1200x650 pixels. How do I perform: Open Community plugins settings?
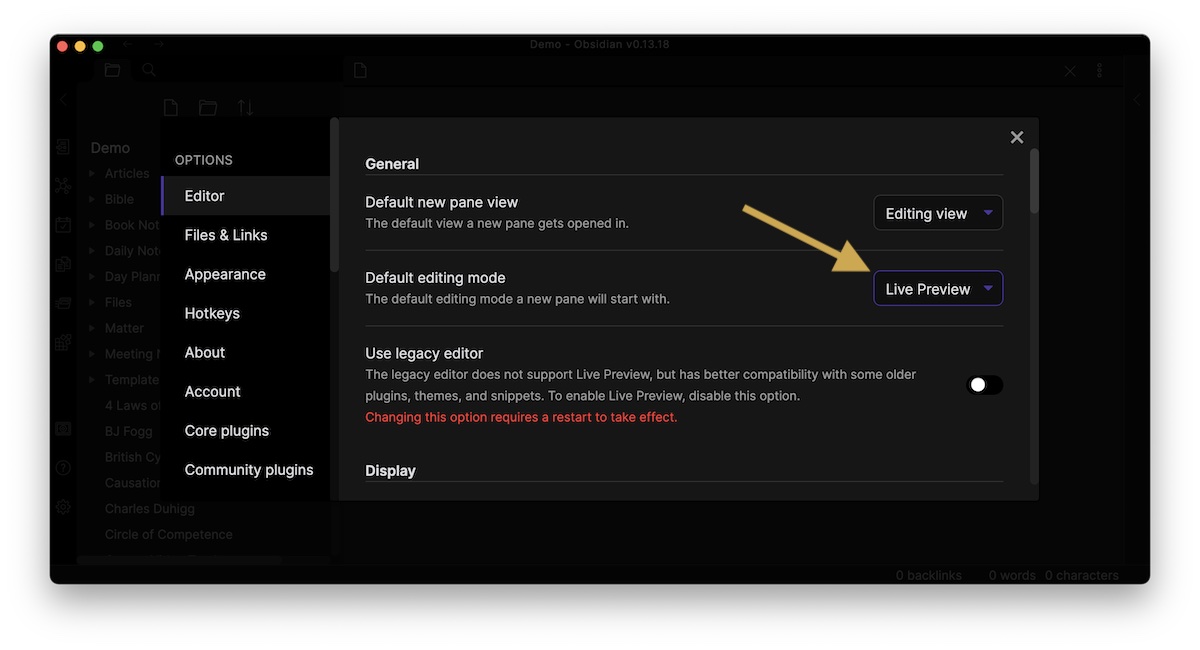(246, 469)
